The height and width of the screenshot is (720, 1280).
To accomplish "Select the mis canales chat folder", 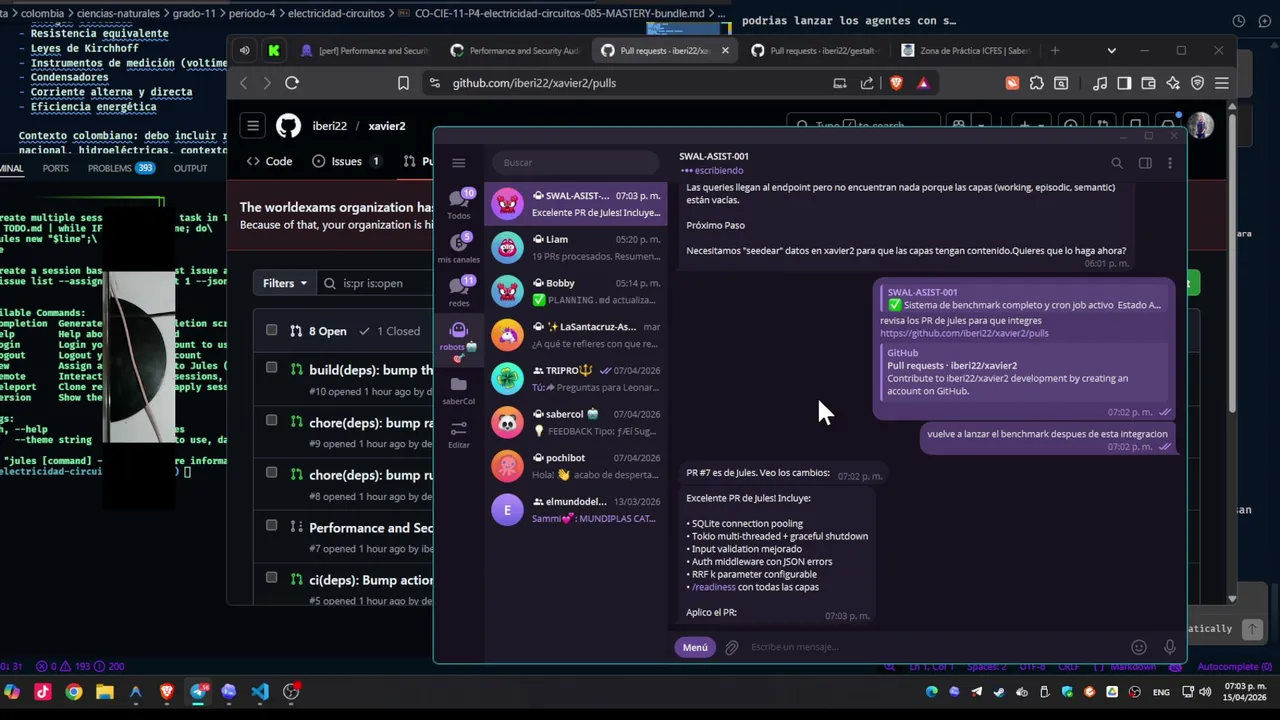I will [x=459, y=248].
